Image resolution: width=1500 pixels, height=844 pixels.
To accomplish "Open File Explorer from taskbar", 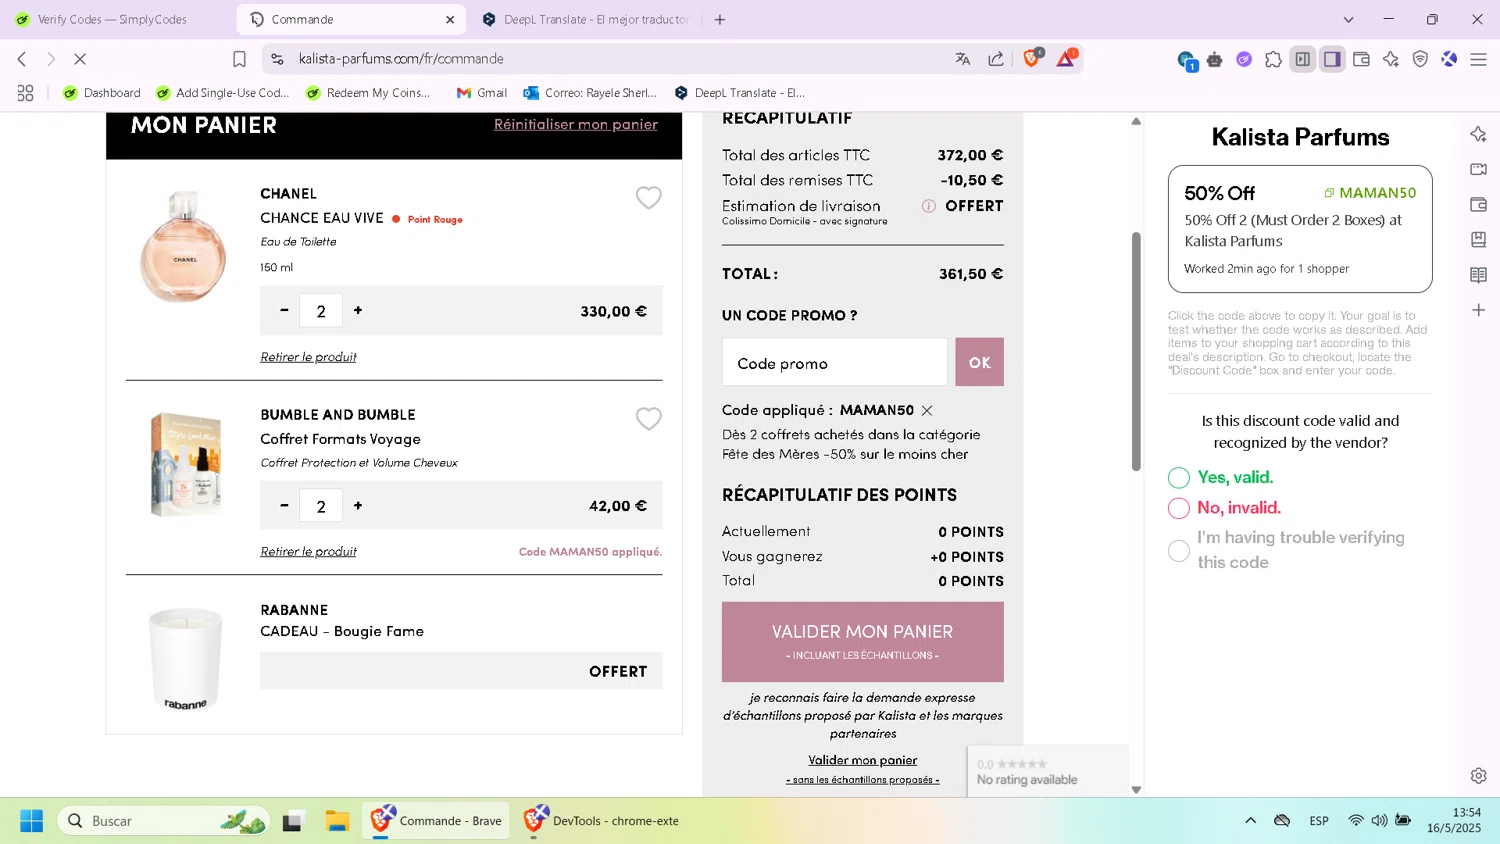I will click(x=337, y=821).
